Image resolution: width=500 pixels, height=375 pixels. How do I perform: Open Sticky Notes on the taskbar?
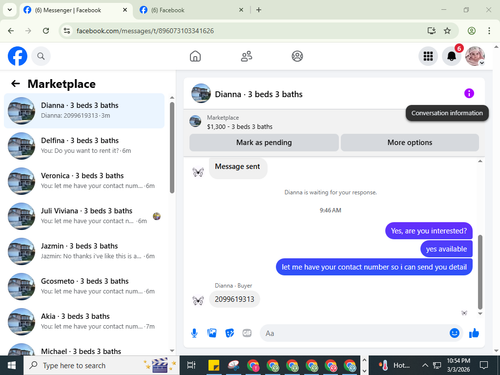(x=214, y=365)
